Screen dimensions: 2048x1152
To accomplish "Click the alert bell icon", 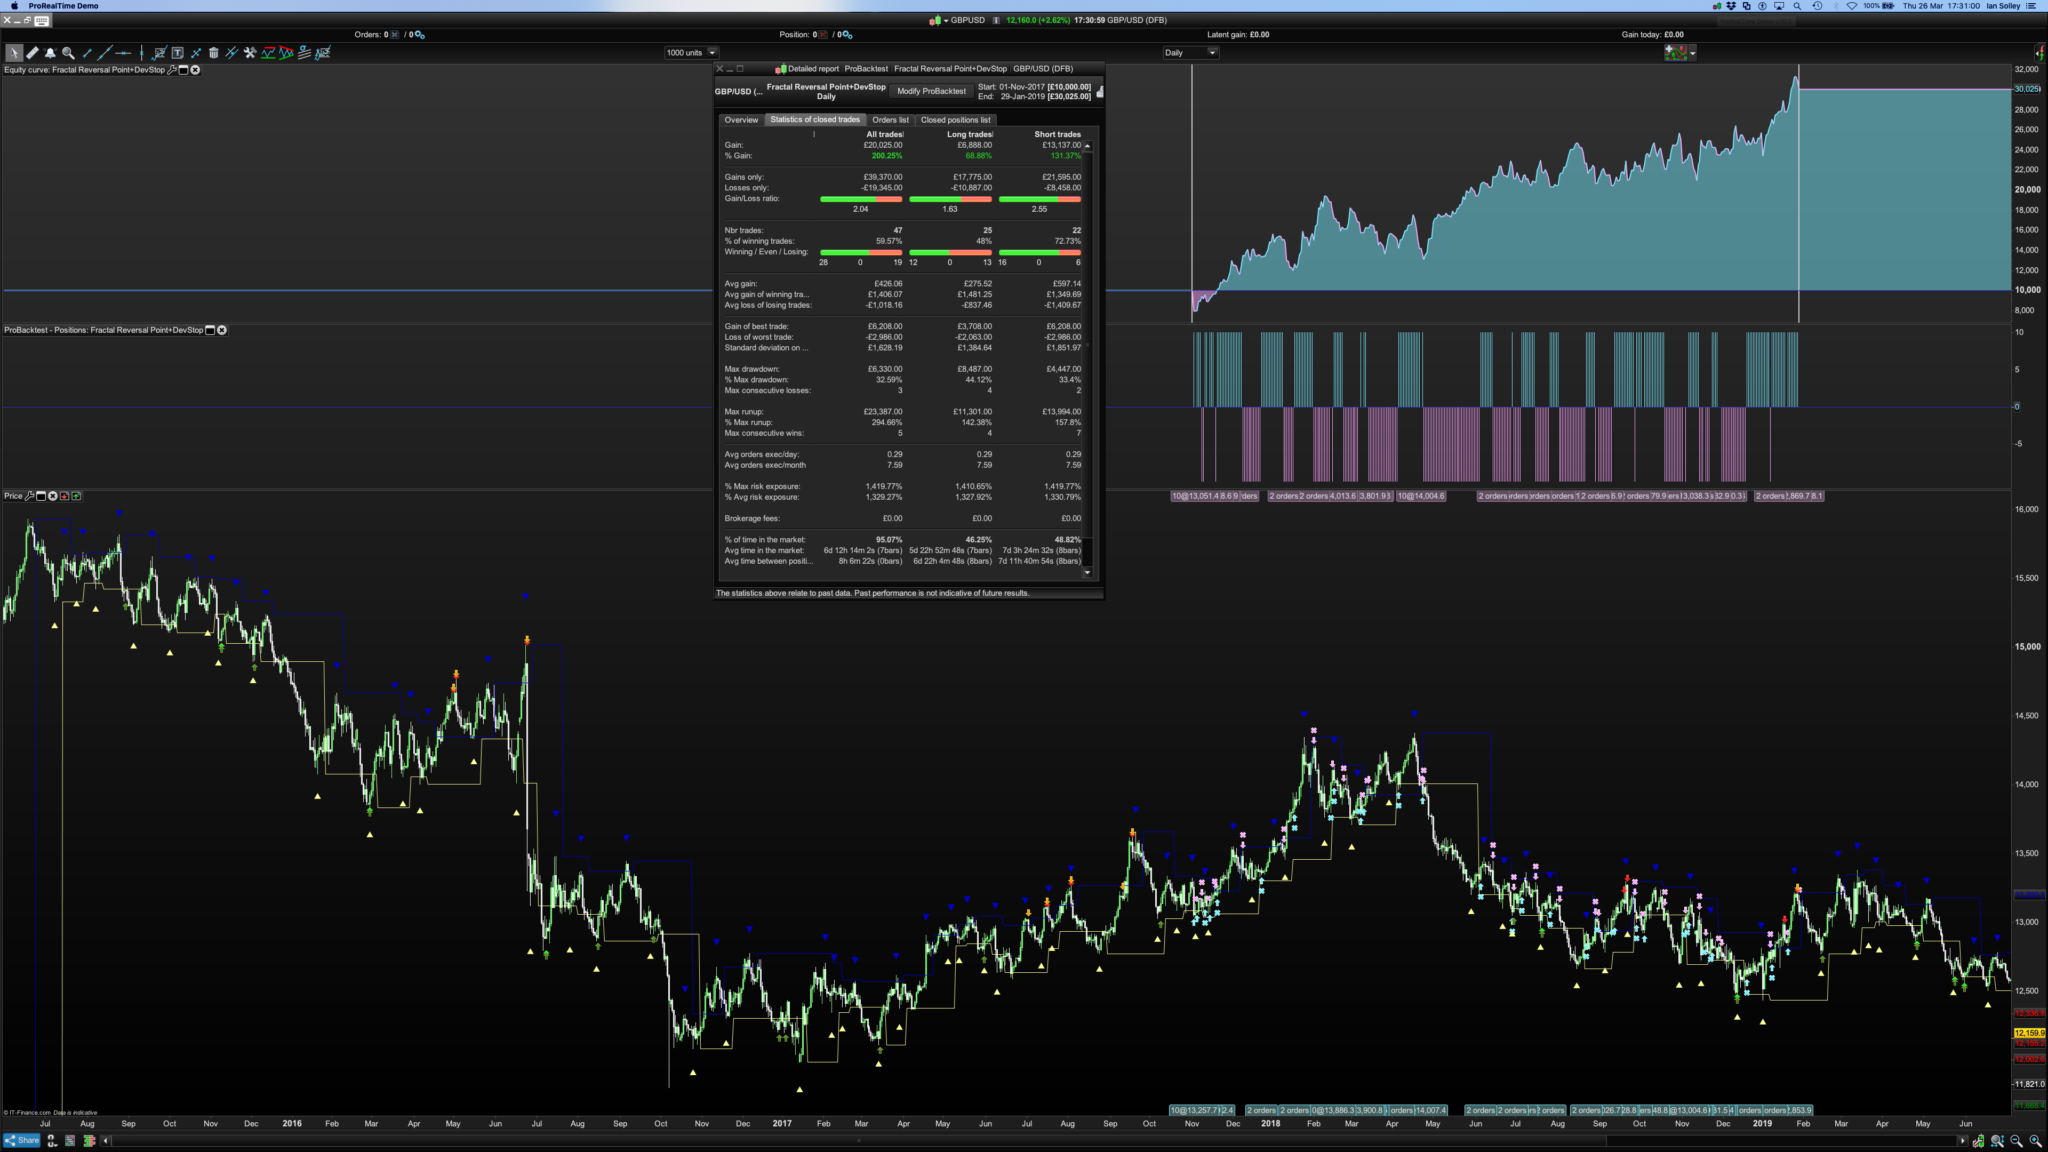I will click(x=50, y=53).
